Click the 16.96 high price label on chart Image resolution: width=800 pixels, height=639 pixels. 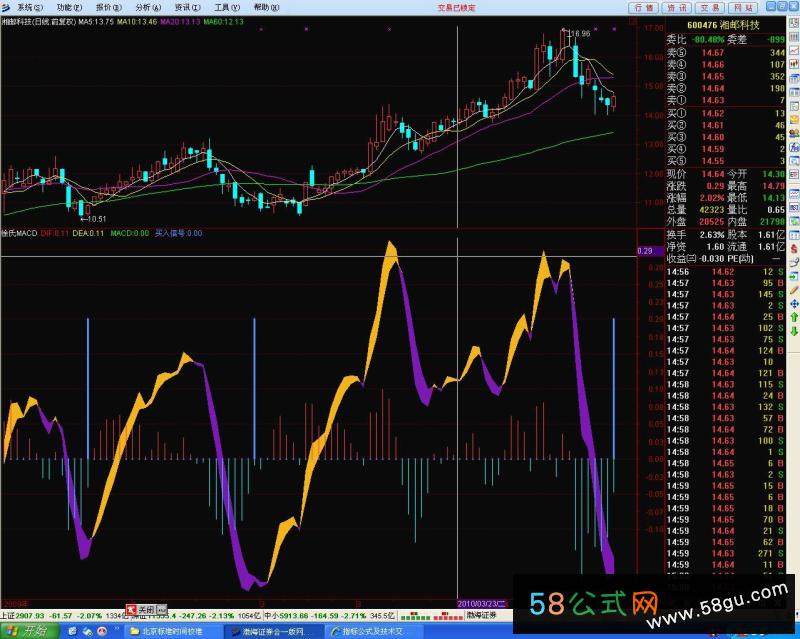pos(580,34)
